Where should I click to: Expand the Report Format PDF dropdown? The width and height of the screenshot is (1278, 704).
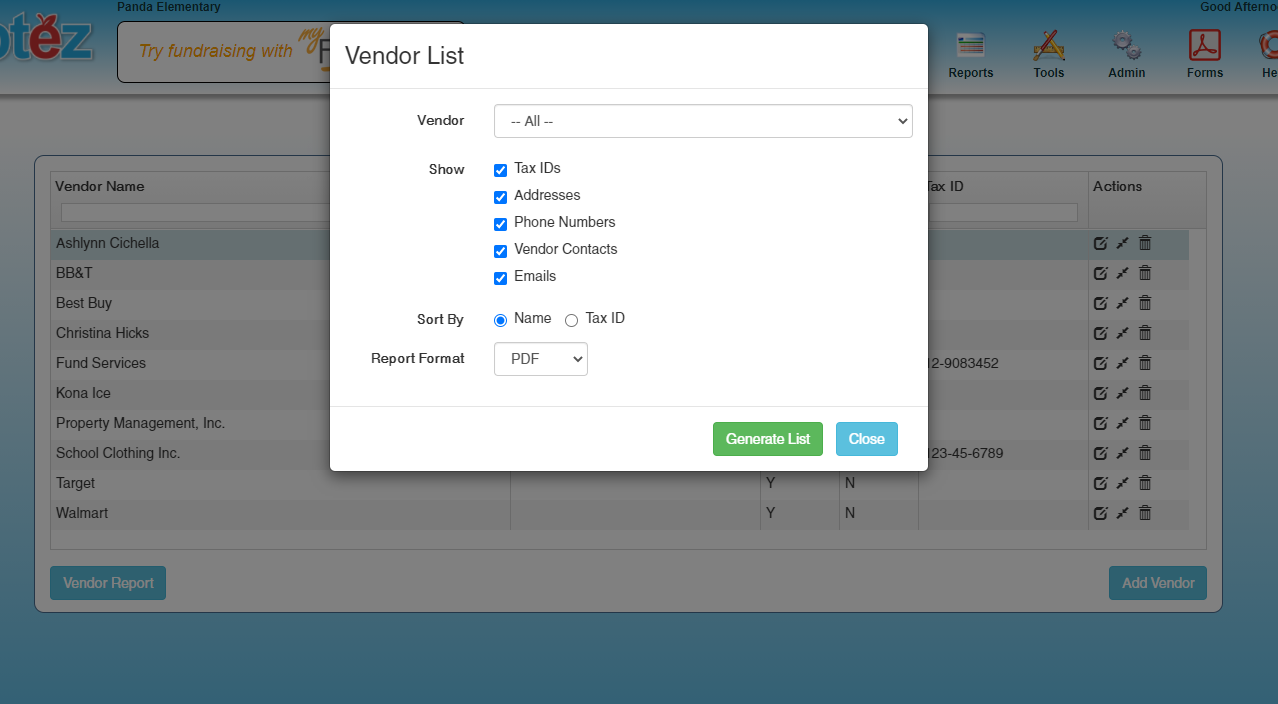(x=540, y=359)
